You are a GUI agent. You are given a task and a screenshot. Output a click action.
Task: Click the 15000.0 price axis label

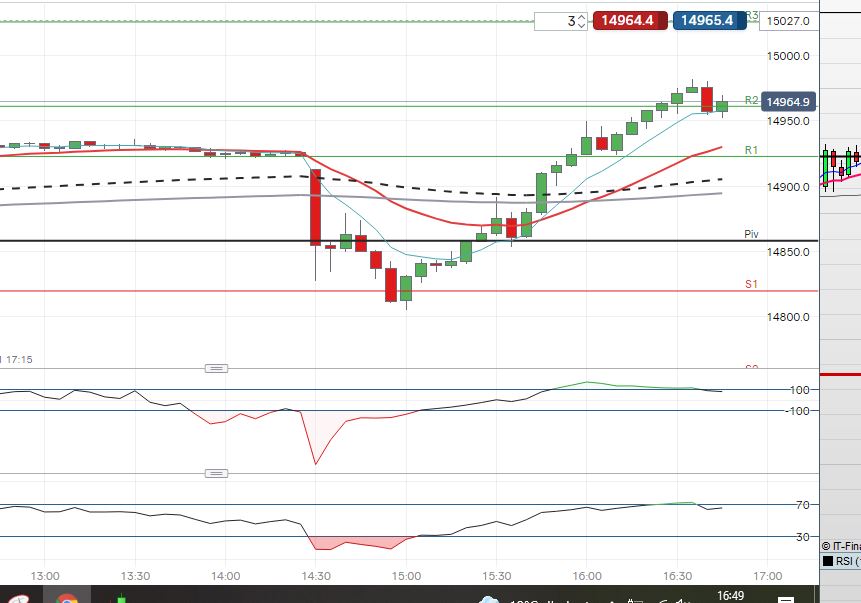(788, 56)
